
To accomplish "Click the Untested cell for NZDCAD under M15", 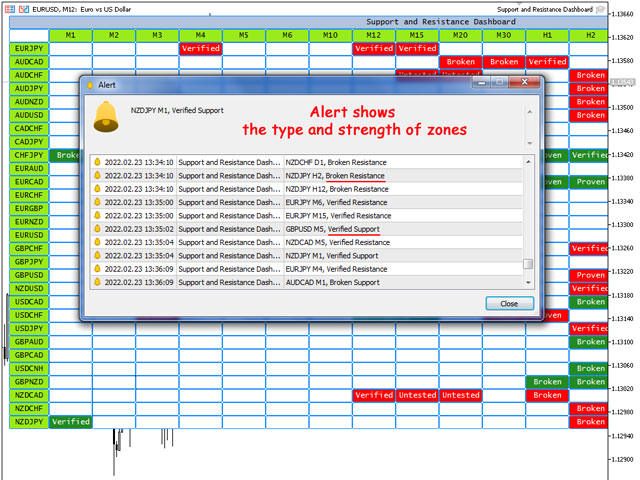I will pos(417,395).
